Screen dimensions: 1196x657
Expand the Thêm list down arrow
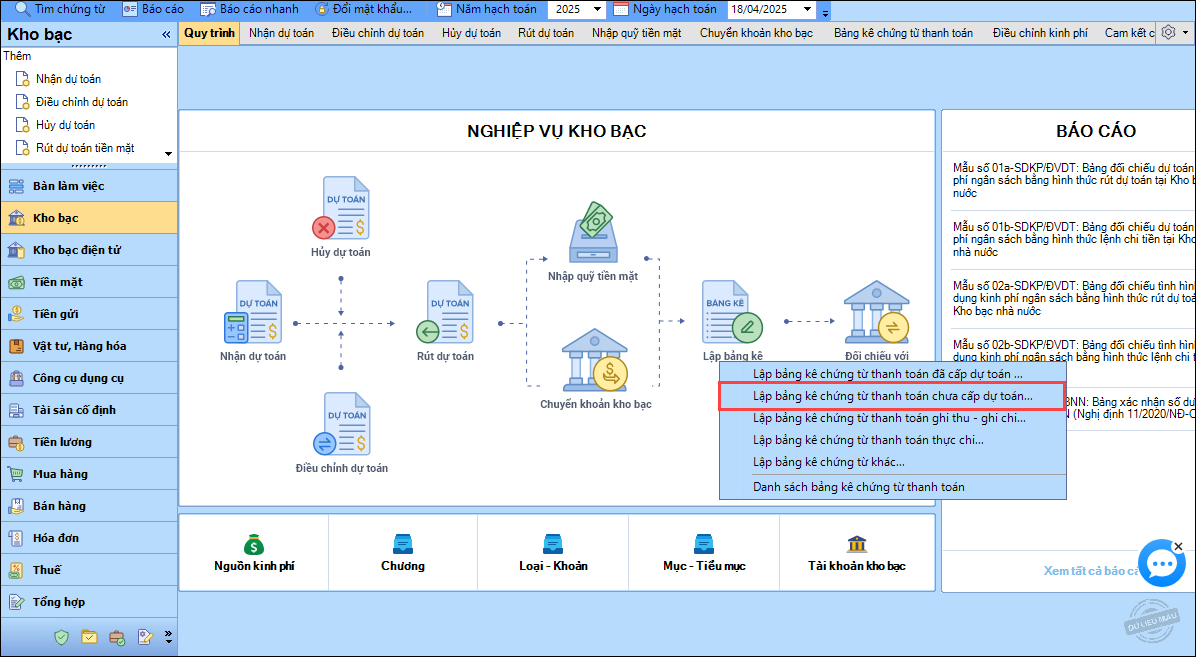coord(169,154)
